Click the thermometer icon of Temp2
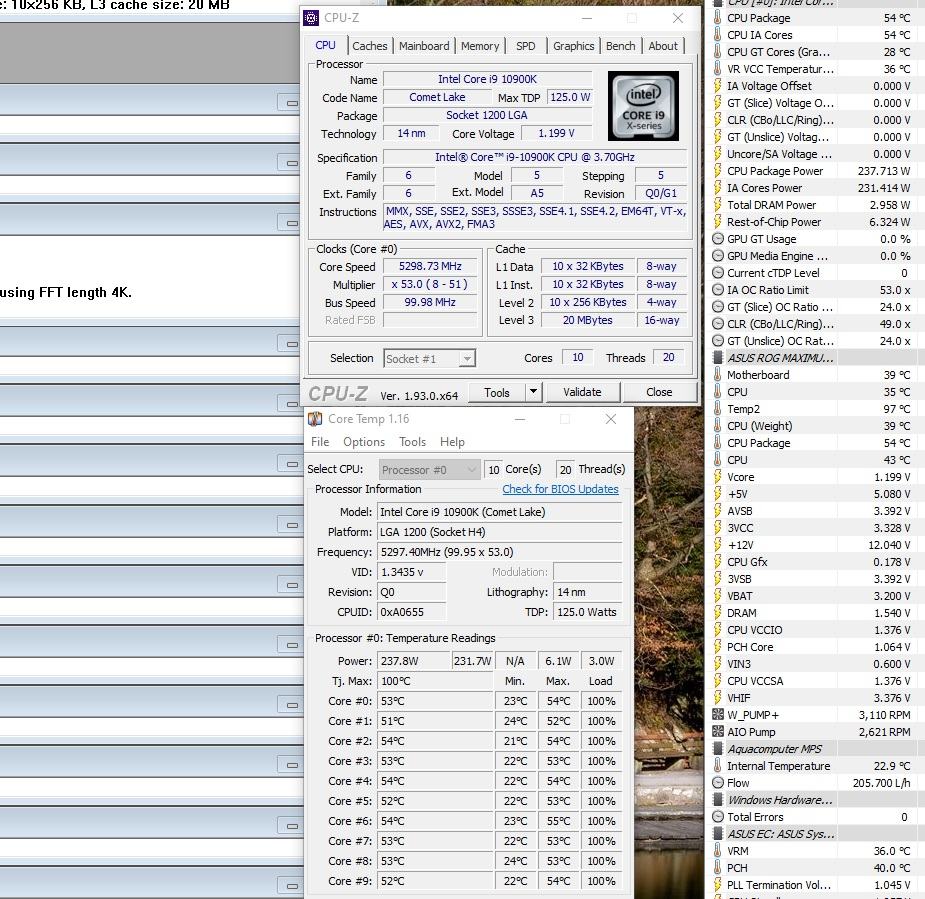925x899 pixels. point(717,409)
